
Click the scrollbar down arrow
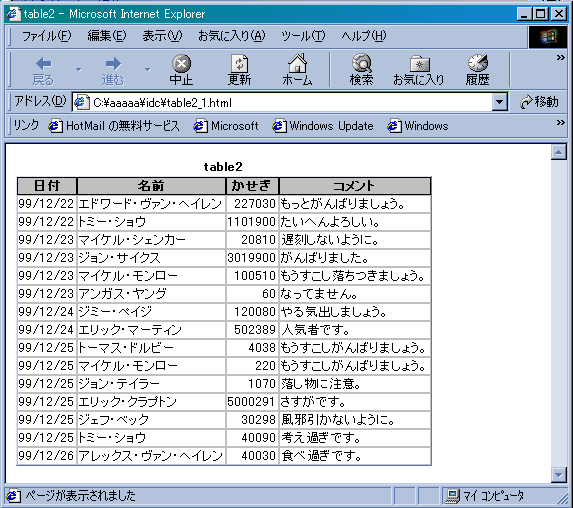(x=559, y=475)
